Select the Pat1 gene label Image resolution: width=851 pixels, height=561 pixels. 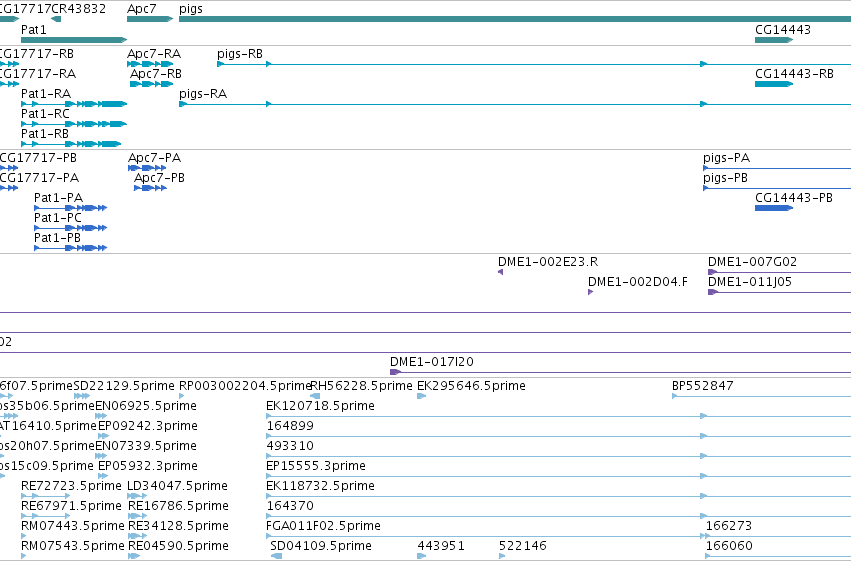pos(34,30)
